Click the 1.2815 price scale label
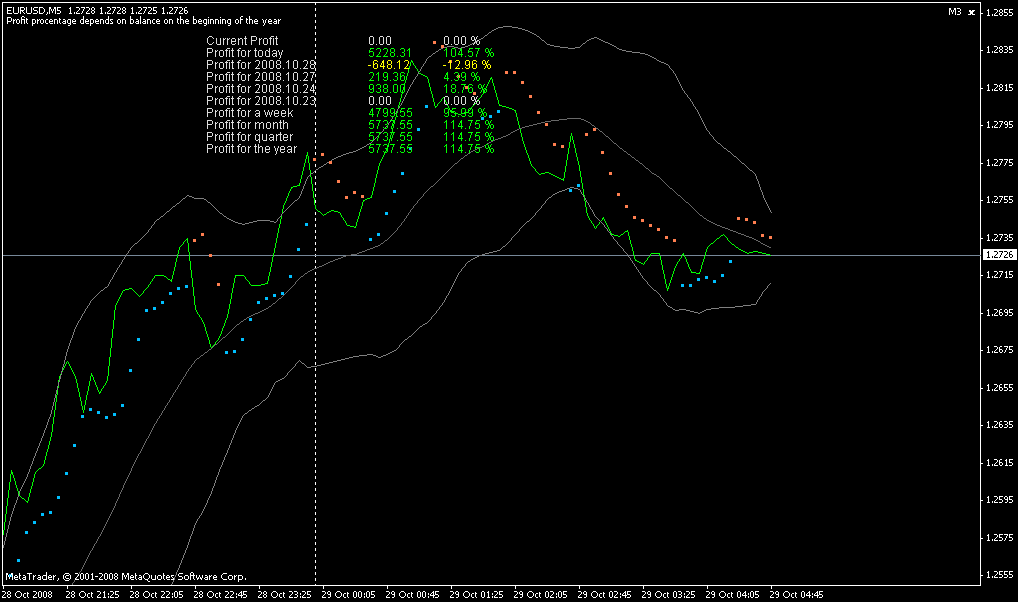This screenshot has height=602, width=1018. [x=1000, y=88]
